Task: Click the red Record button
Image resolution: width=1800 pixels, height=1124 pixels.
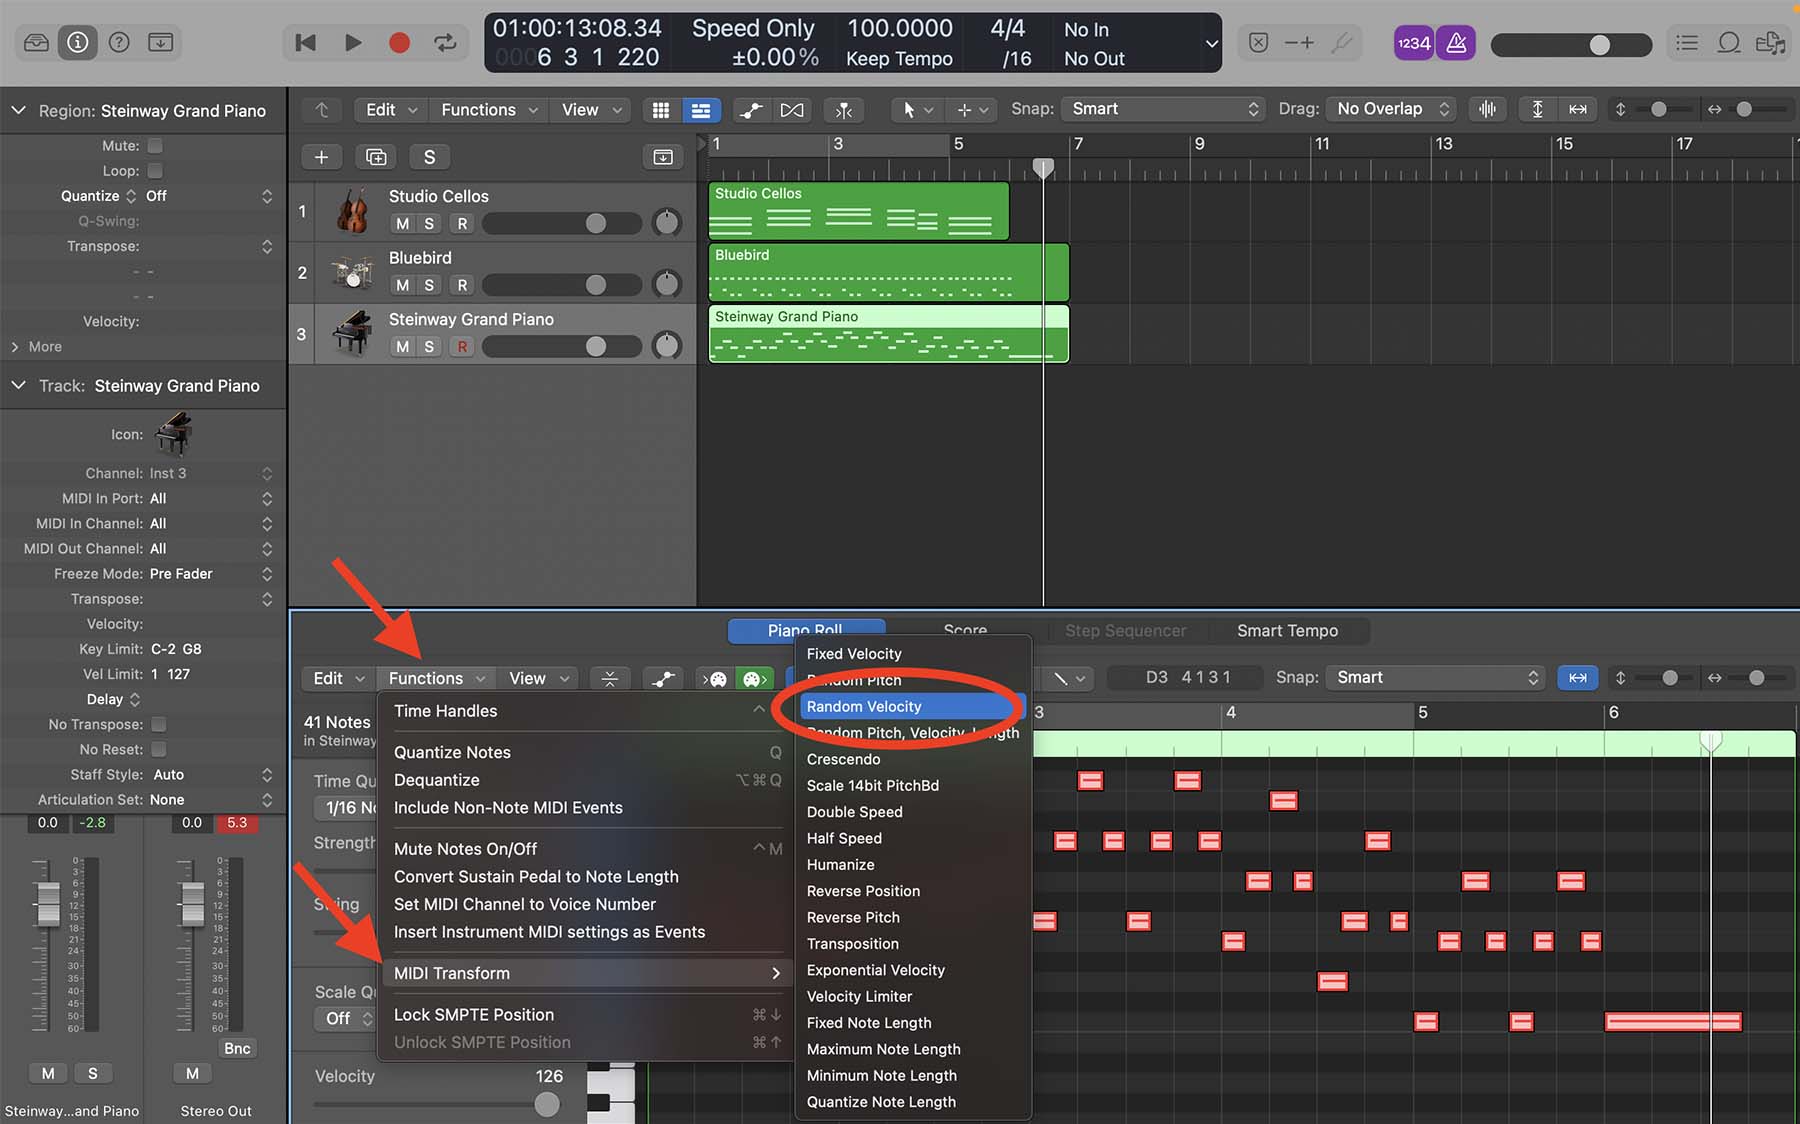Action: click(399, 43)
